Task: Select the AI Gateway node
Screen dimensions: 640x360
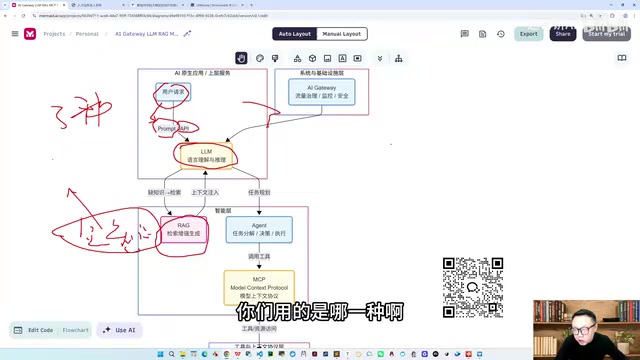Action: click(x=322, y=92)
